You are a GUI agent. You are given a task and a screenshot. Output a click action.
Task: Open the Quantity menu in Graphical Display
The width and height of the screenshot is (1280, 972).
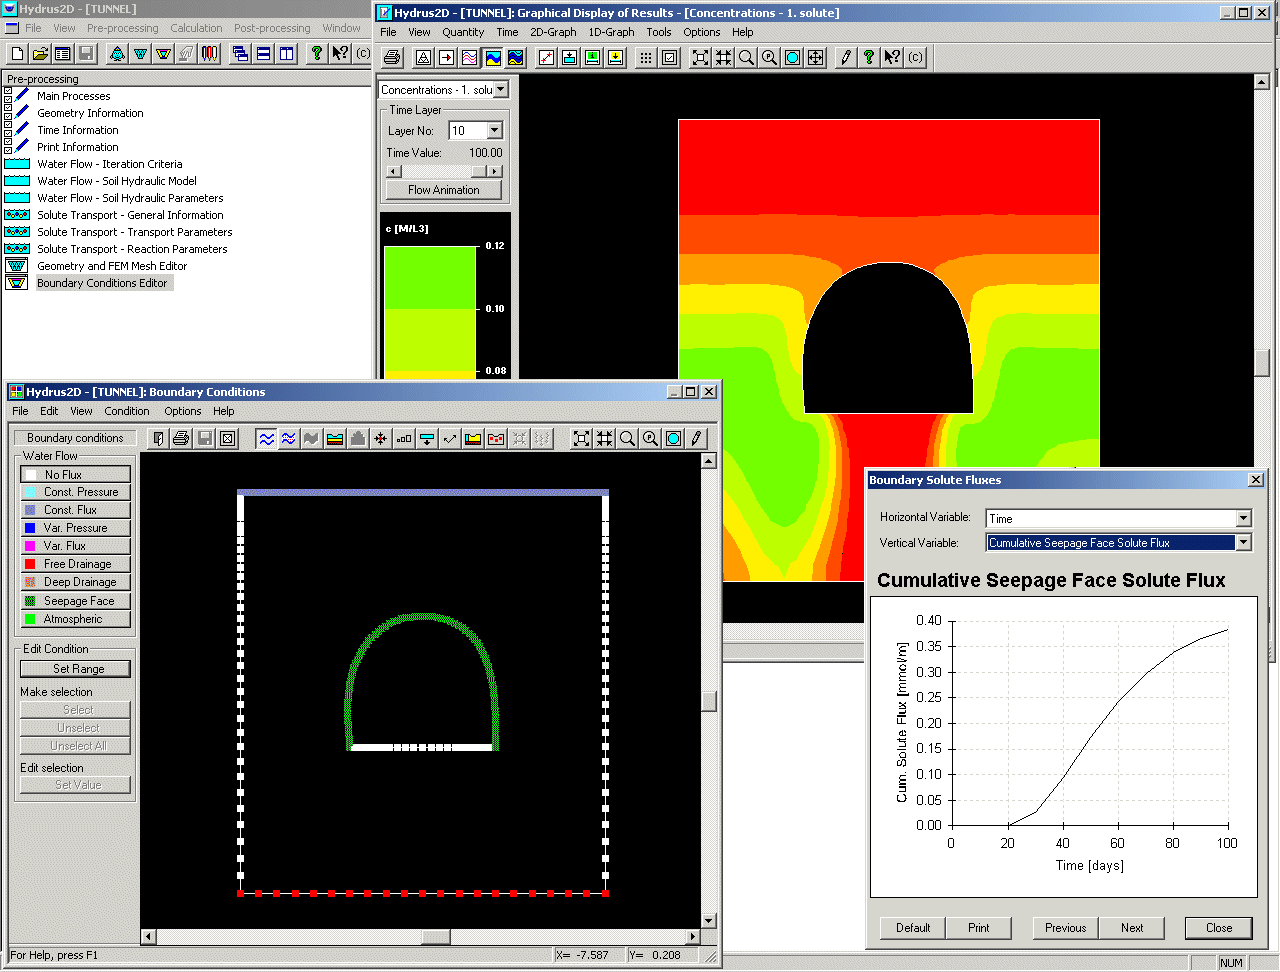[463, 32]
